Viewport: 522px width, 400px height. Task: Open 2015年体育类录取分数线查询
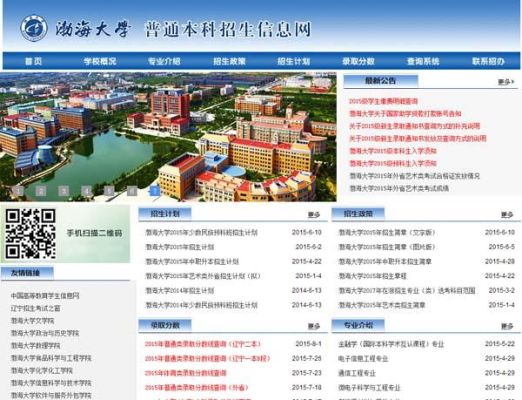point(185,373)
